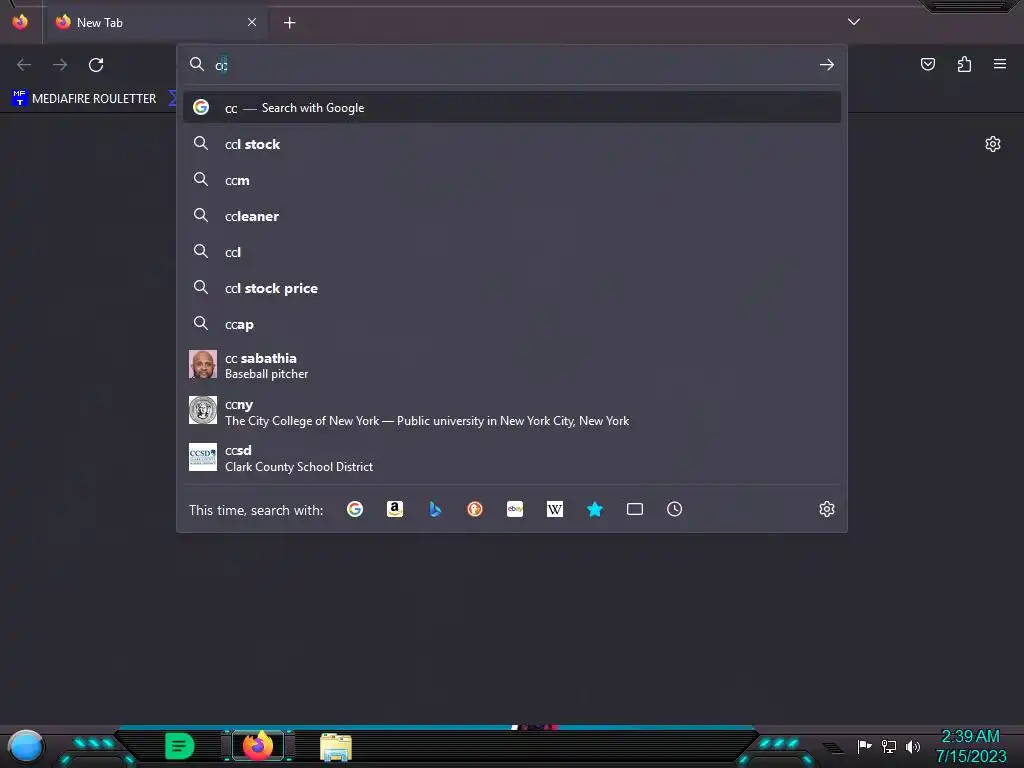1024x768 pixels.
Task: Click the Start orb on taskbar
Action: tap(26, 746)
